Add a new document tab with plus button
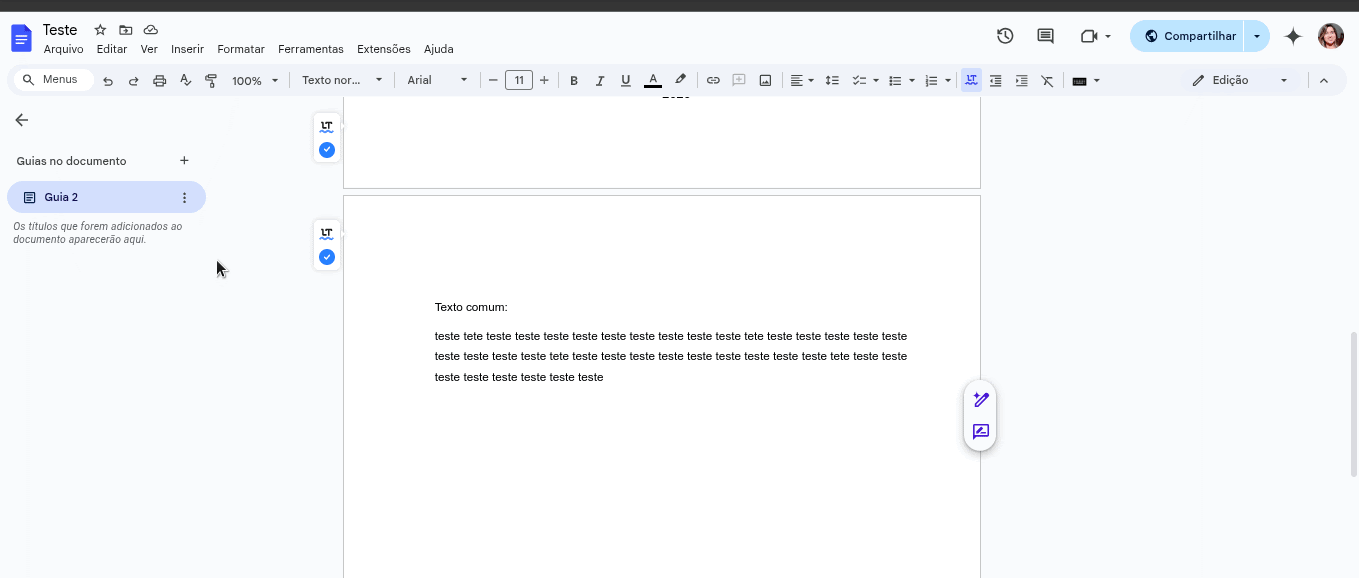The height and width of the screenshot is (578, 1359). click(x=184, y=160)
